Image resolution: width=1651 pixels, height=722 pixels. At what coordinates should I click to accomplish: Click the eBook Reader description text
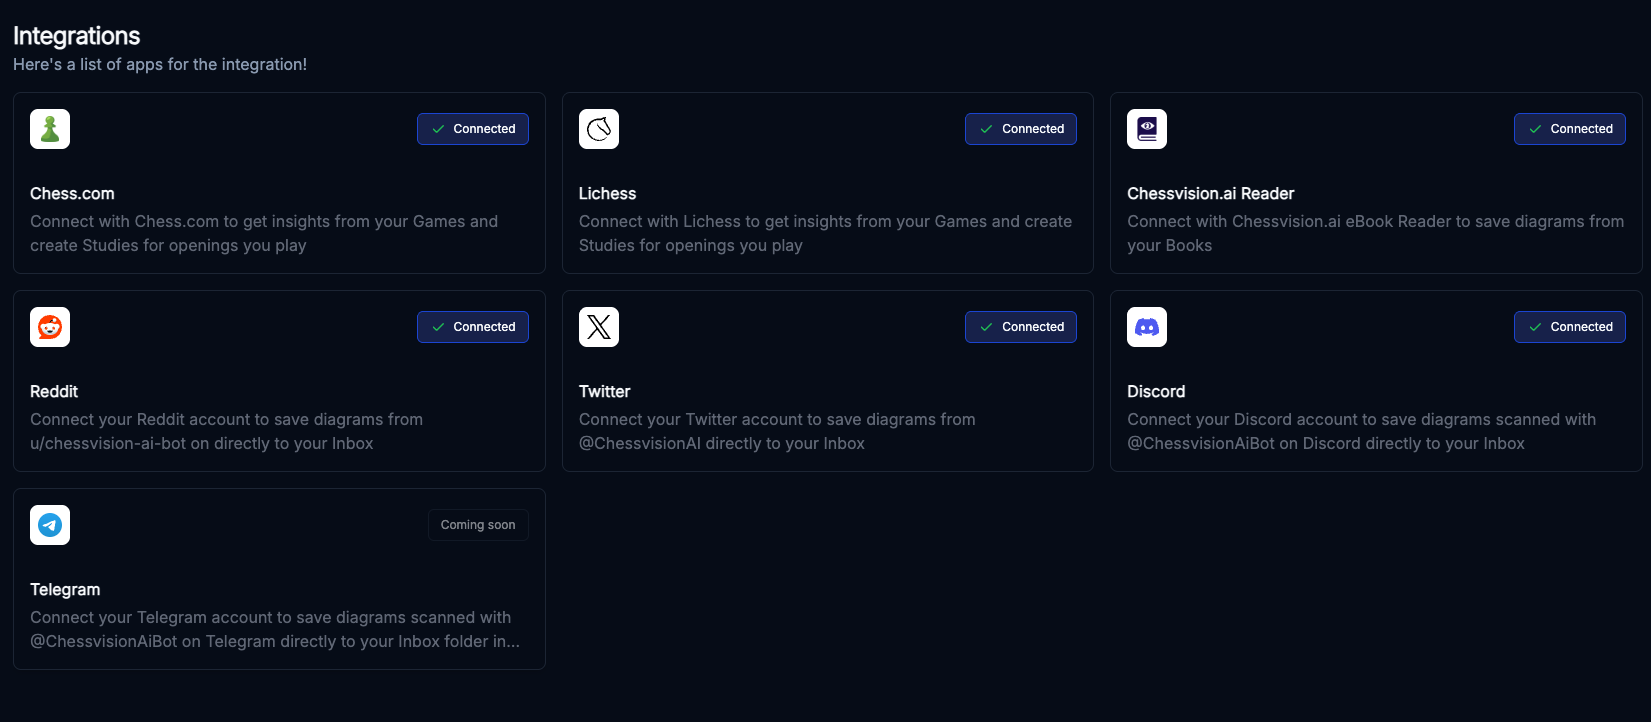tap(1375, 233)
